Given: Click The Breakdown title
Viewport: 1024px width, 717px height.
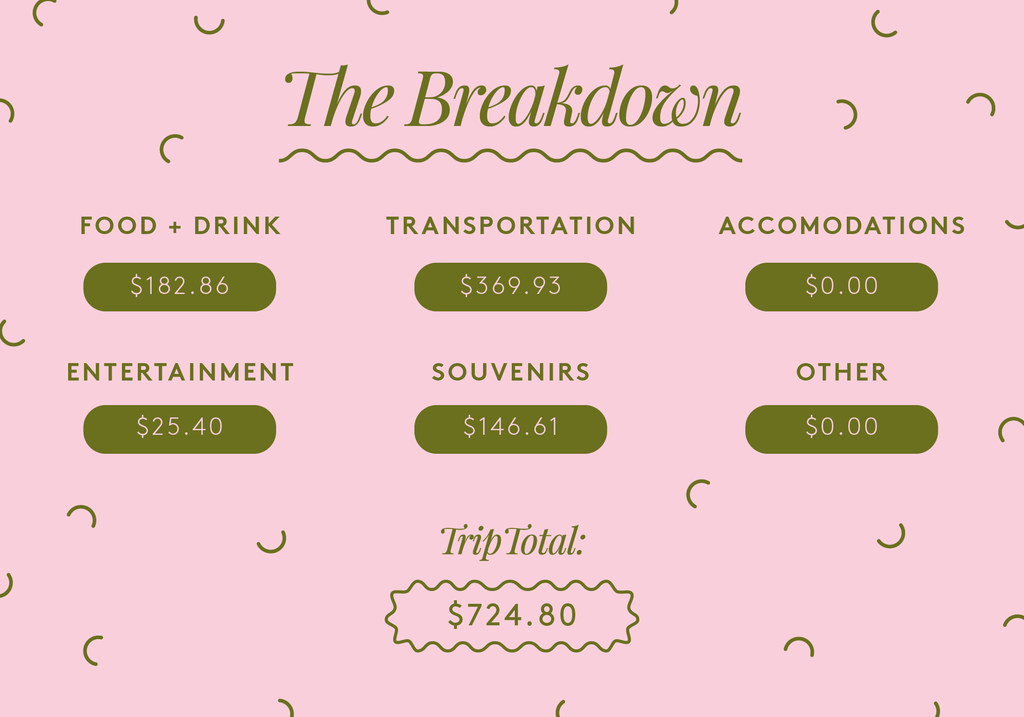Looking at the screenshot, I should [x=513, y=98].
